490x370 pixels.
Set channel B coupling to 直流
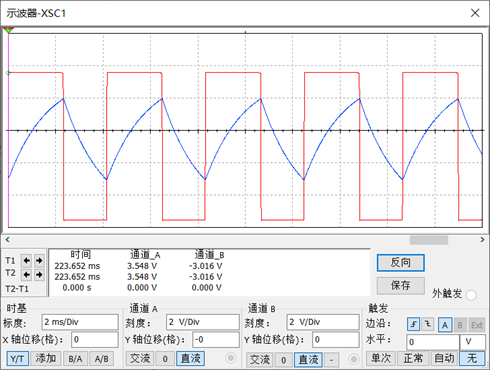tap(308, 360)
